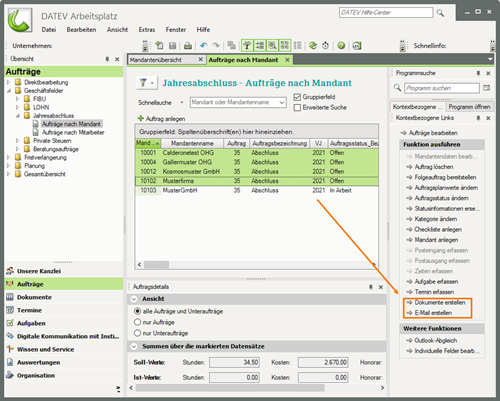Click the green plus Auftrag anlegen icon
This screenshot has height=401, width=500.
[x=141, y=118]
